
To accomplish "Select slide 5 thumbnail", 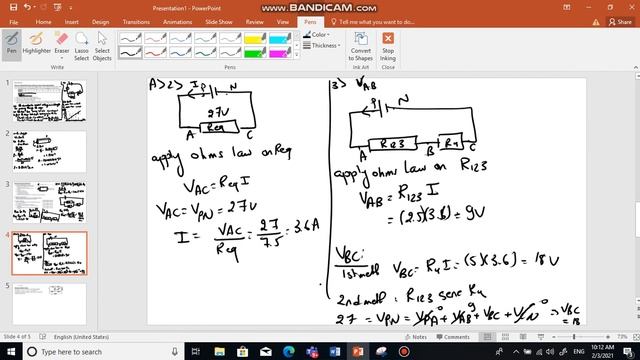I will 49,304.
